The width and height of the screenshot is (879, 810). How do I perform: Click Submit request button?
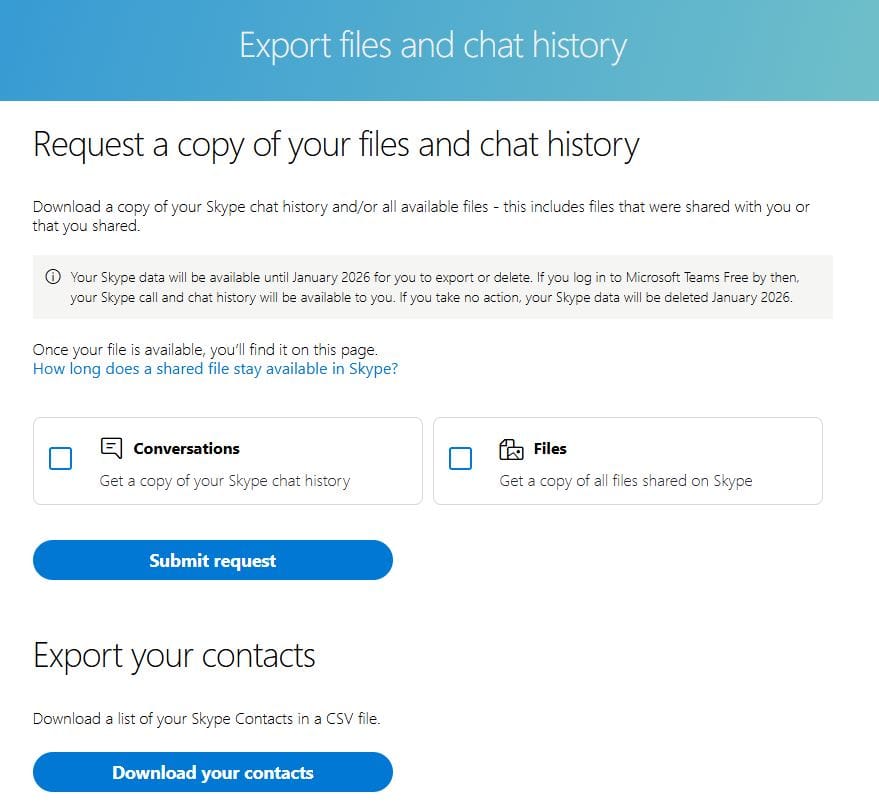213,560
